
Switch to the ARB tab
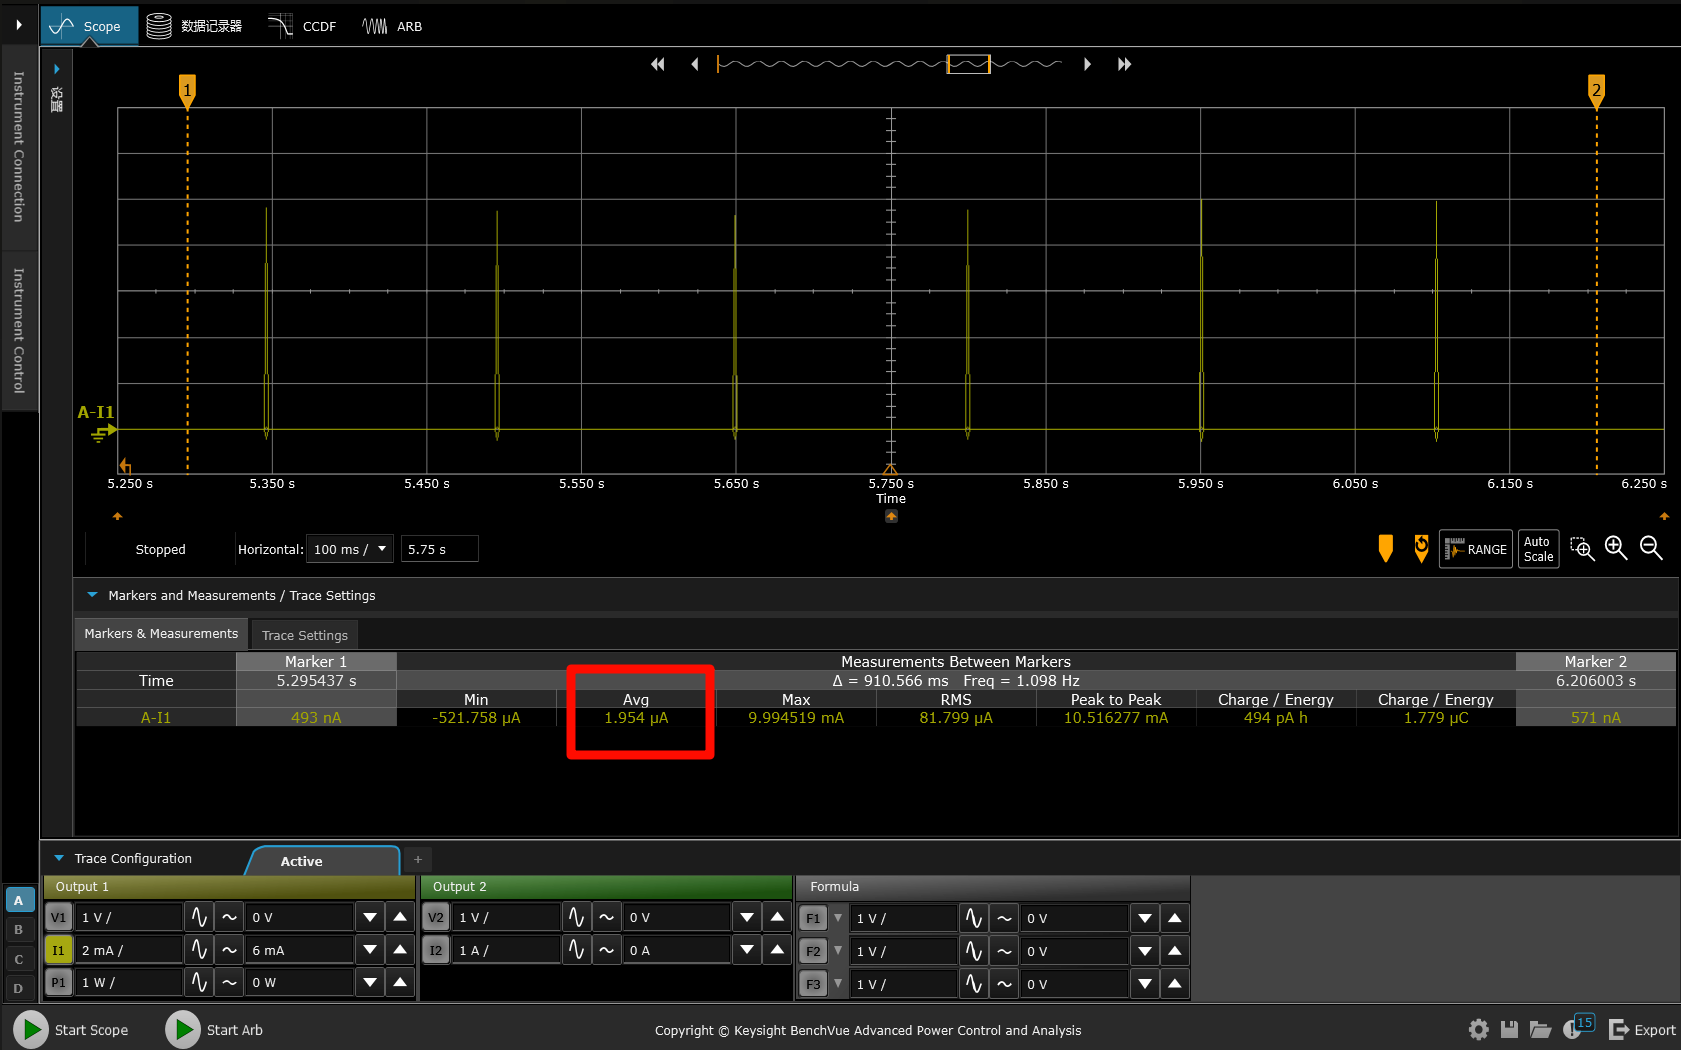click(x=392, y=26)
